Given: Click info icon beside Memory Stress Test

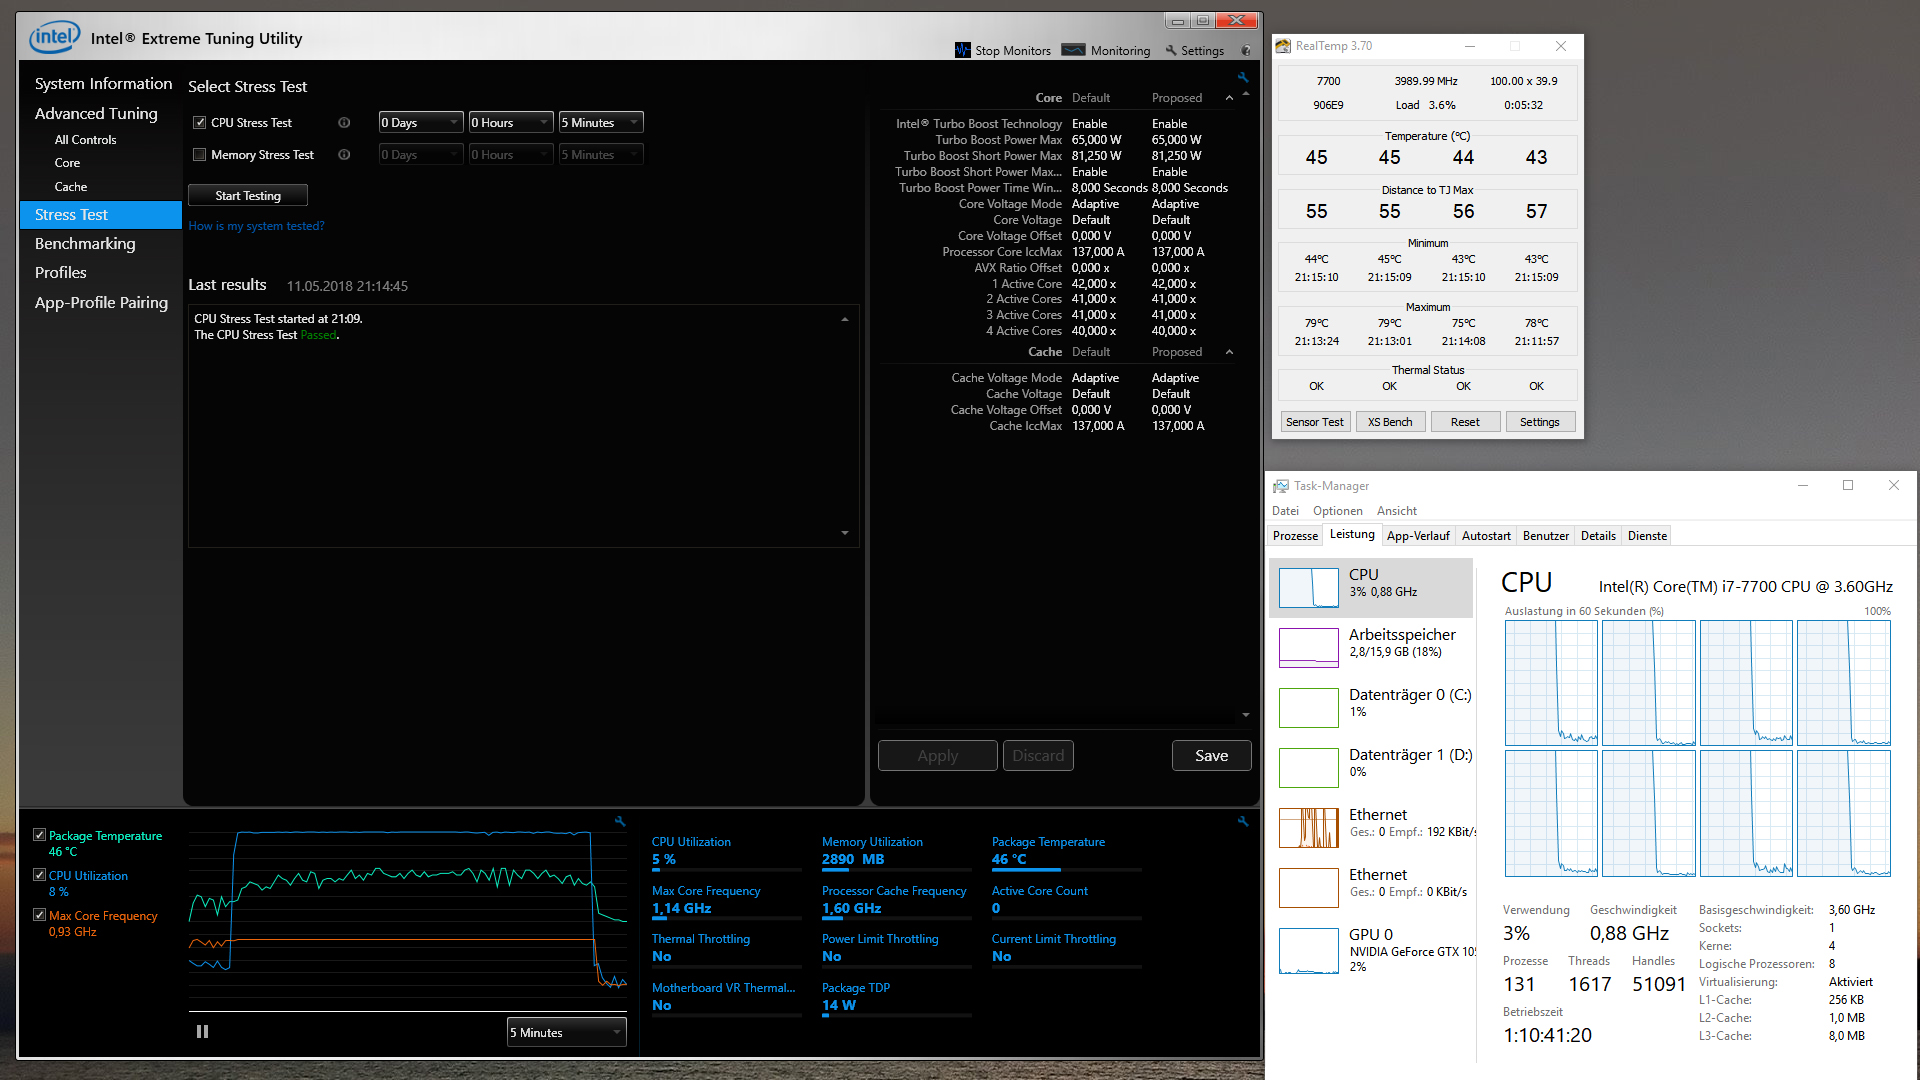Looking at the screenshot, I should tap(344, 155).
